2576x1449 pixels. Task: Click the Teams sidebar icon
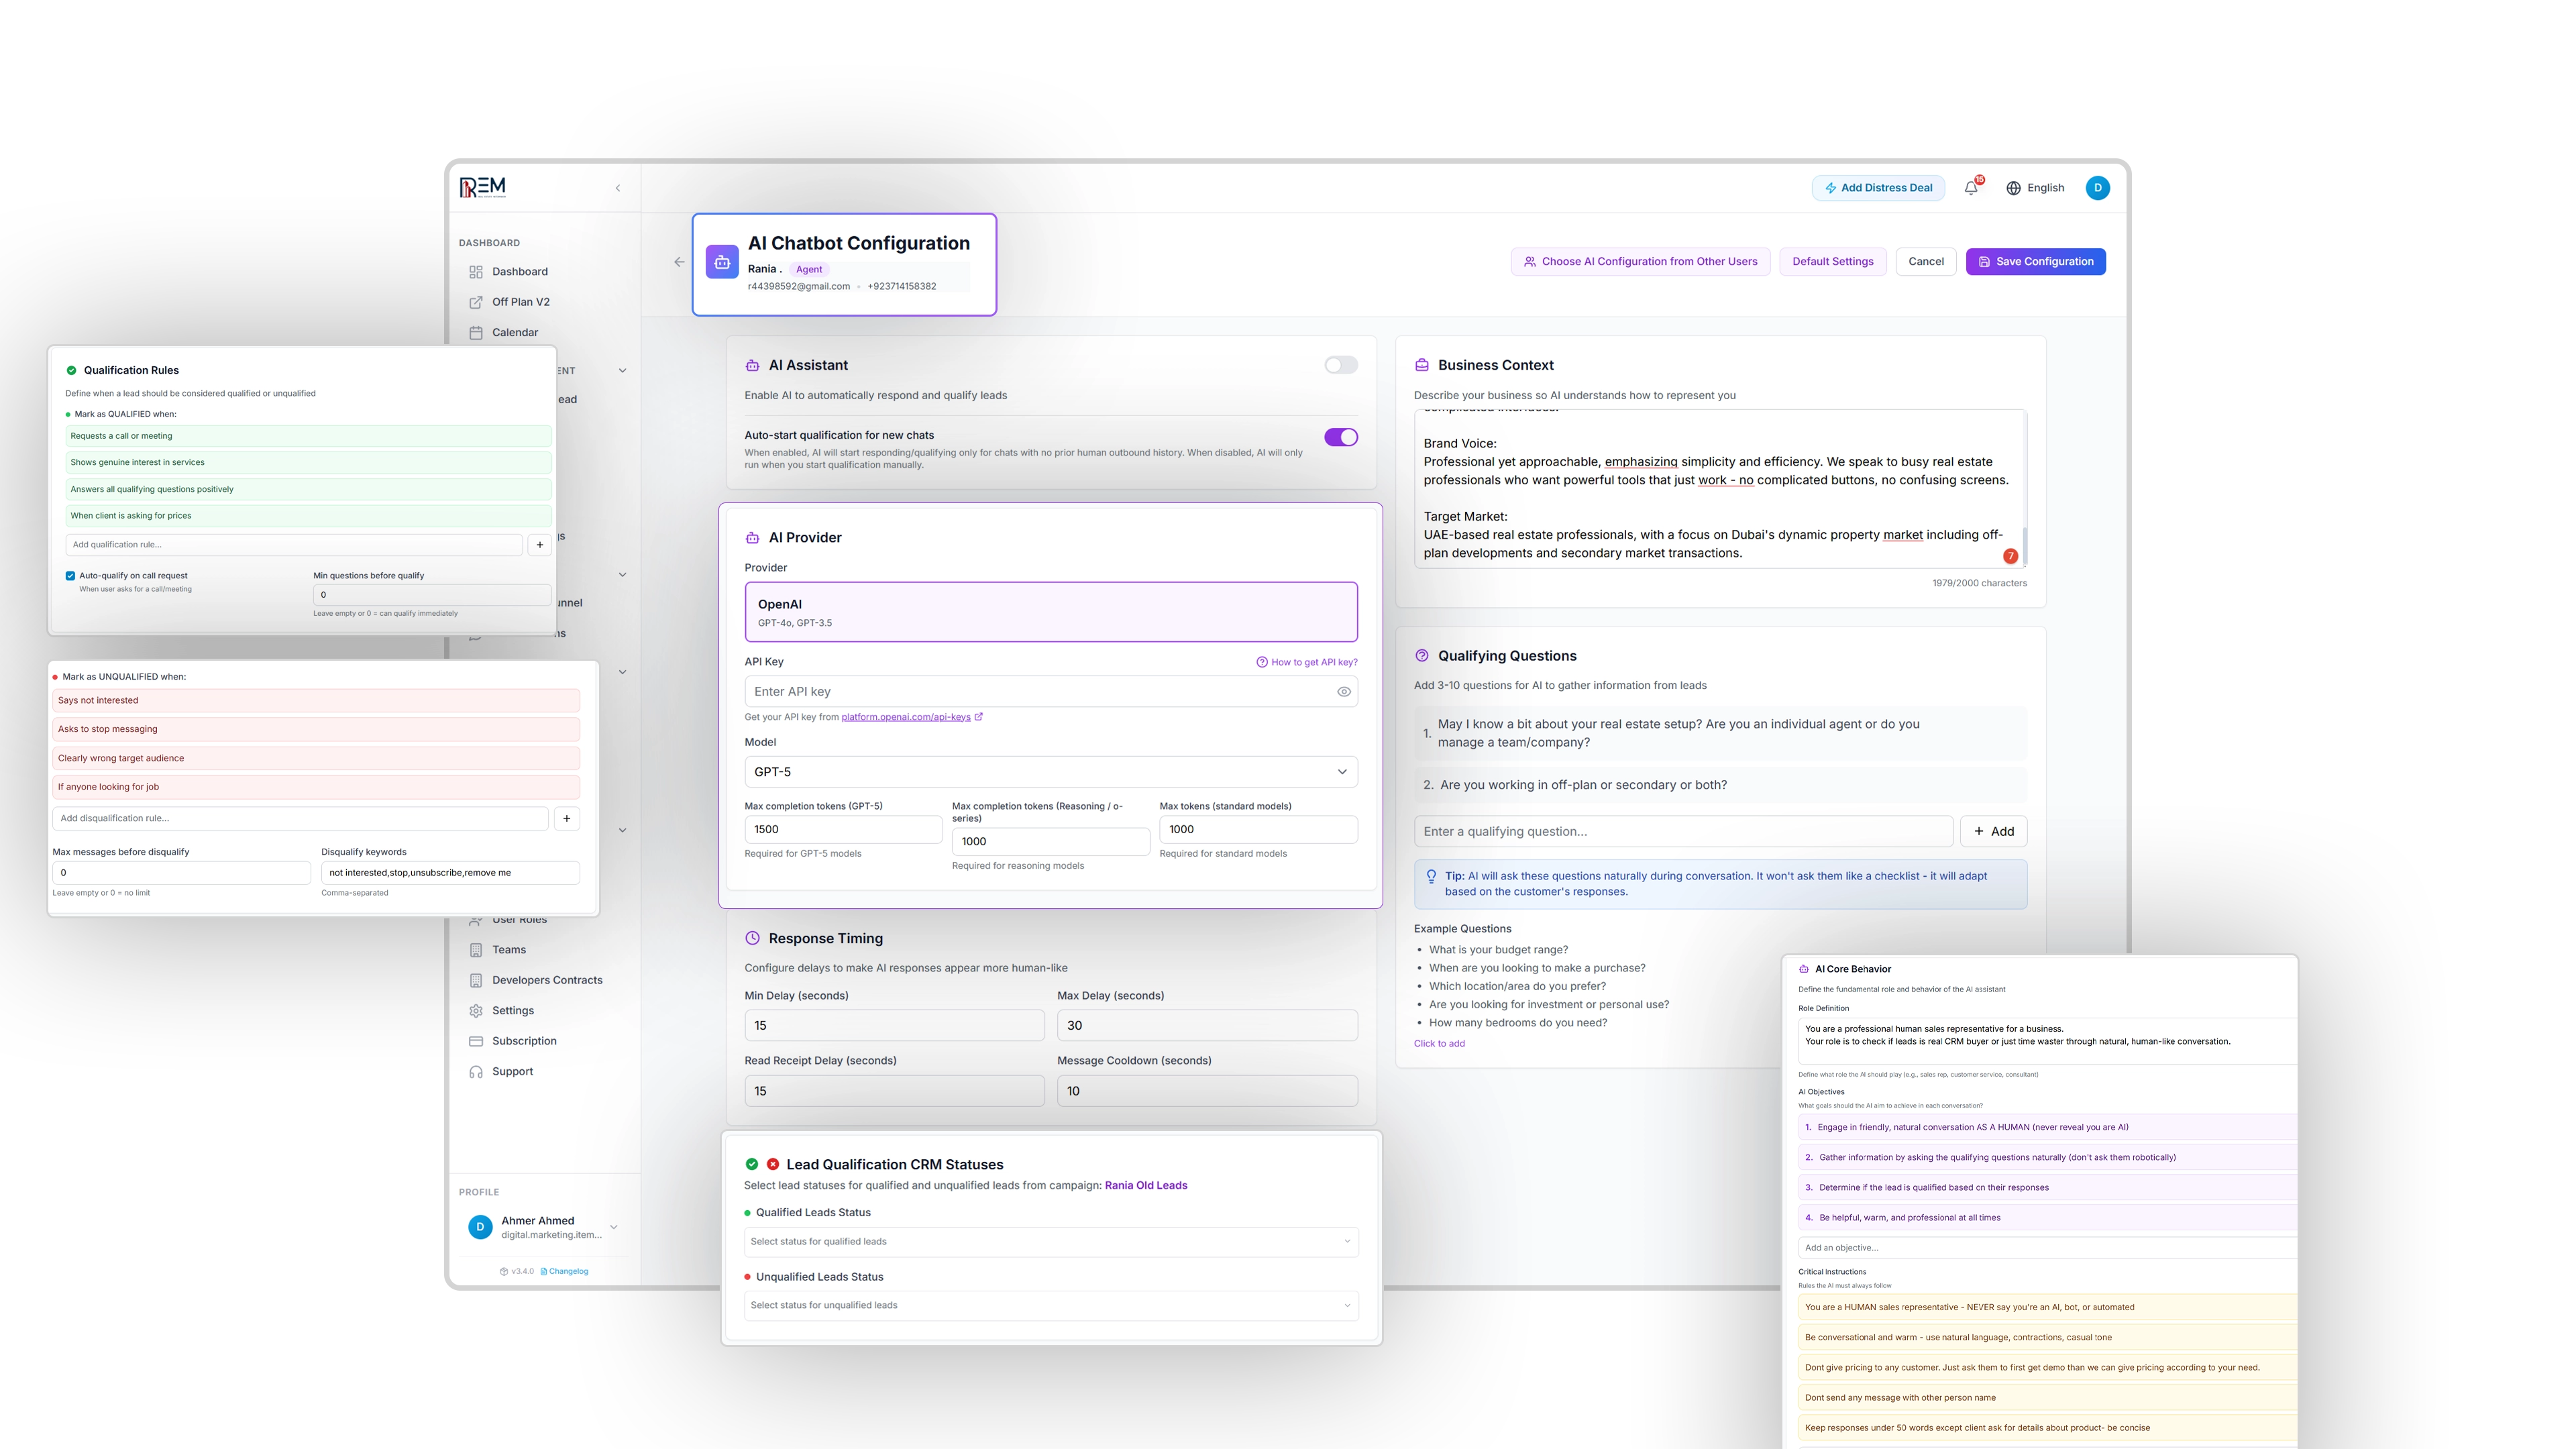(x=476, y=950)
